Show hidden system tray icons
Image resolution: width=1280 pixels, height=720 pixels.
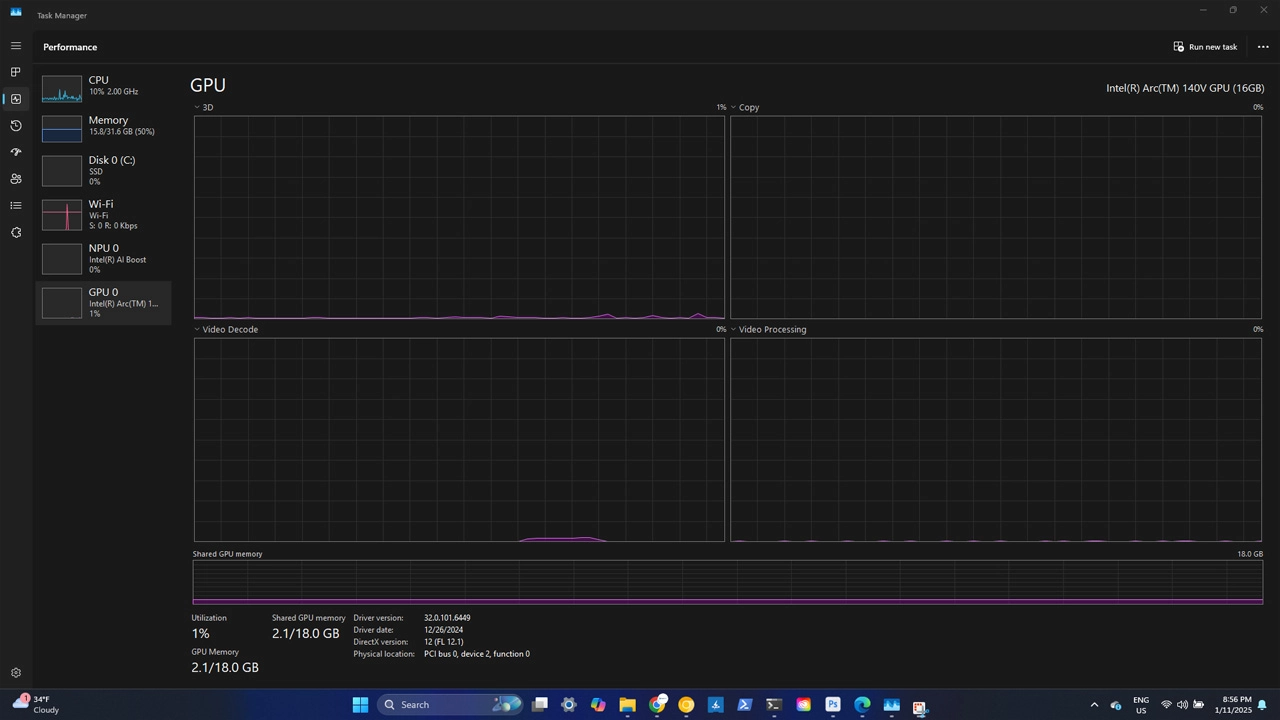tap(1094, 705)
